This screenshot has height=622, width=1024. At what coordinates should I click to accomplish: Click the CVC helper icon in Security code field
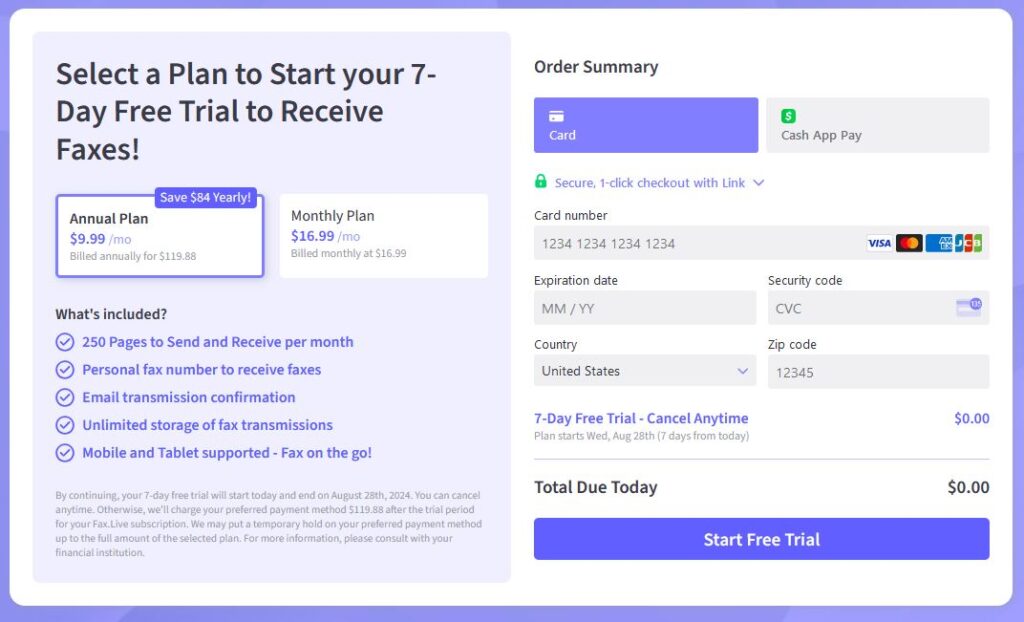(967, 308)
